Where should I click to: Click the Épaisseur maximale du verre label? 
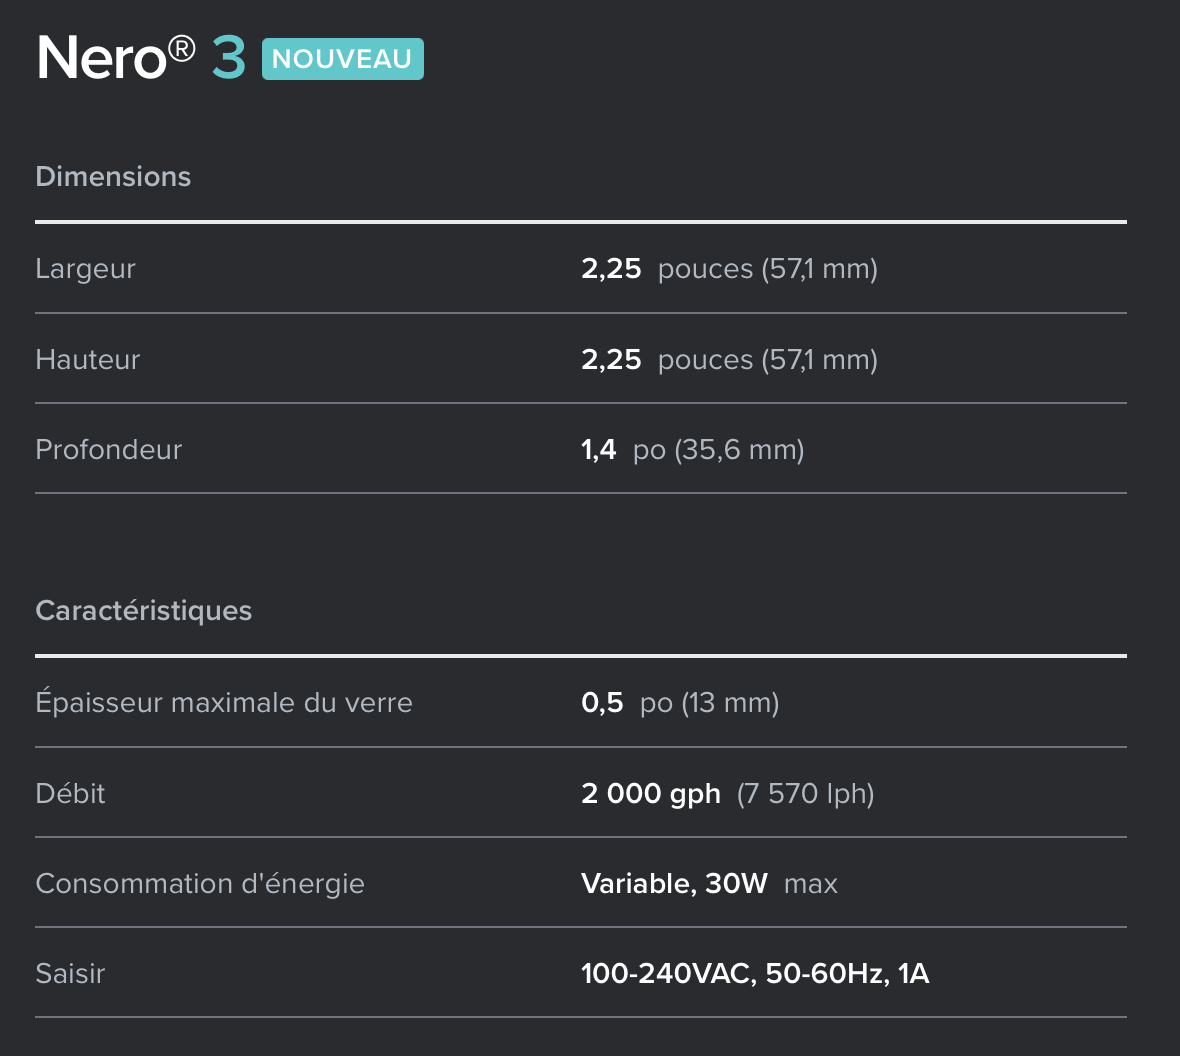[224, 701]
